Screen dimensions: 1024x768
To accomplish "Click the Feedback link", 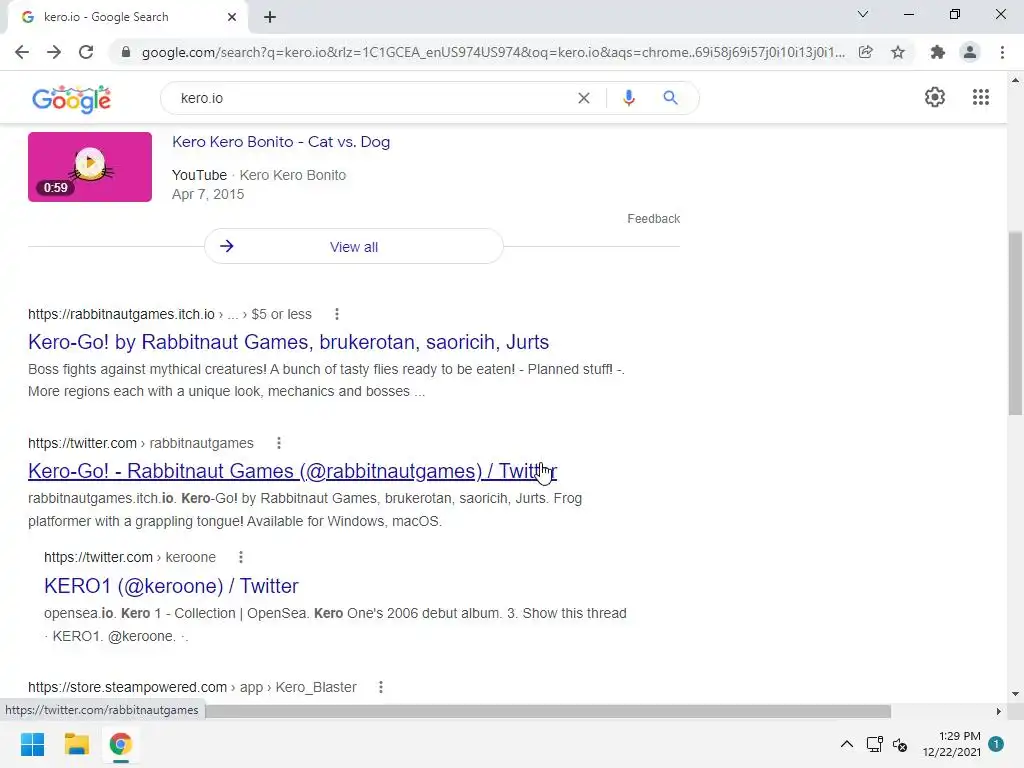I will pos(654,219).
